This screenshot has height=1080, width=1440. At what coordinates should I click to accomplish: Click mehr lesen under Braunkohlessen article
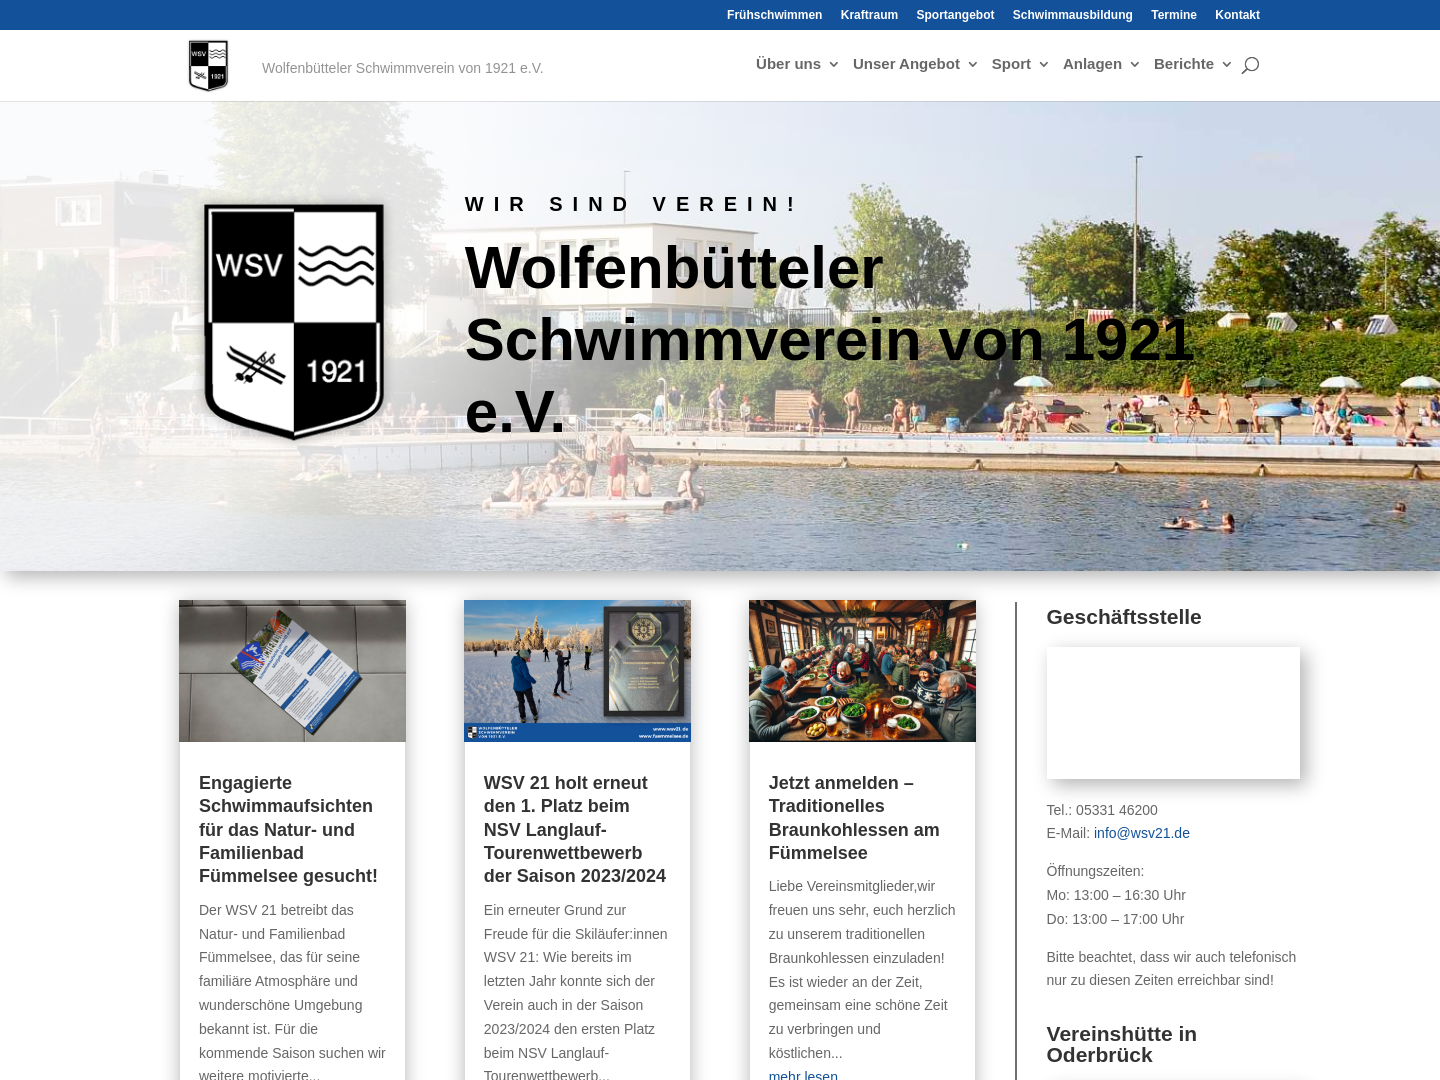803,1075
